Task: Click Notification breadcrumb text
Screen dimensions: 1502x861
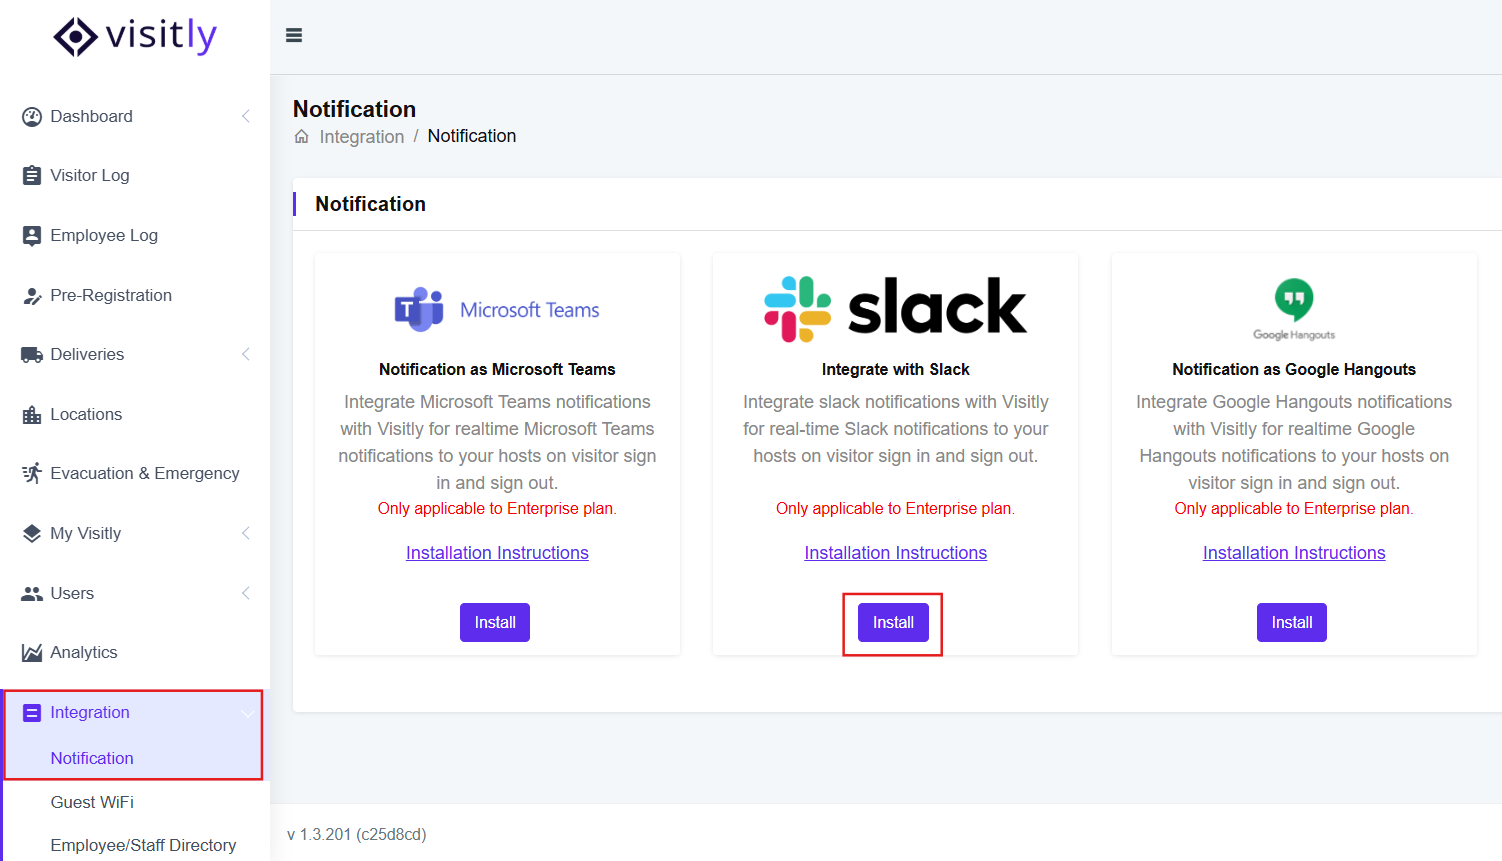Action: [x=472, y=136]
